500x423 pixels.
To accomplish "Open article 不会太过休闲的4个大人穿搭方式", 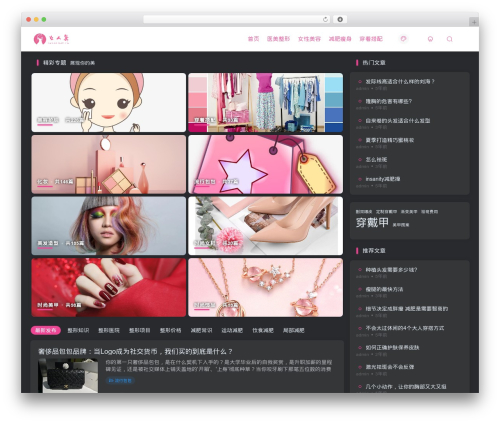I will [x=405, y=328].
